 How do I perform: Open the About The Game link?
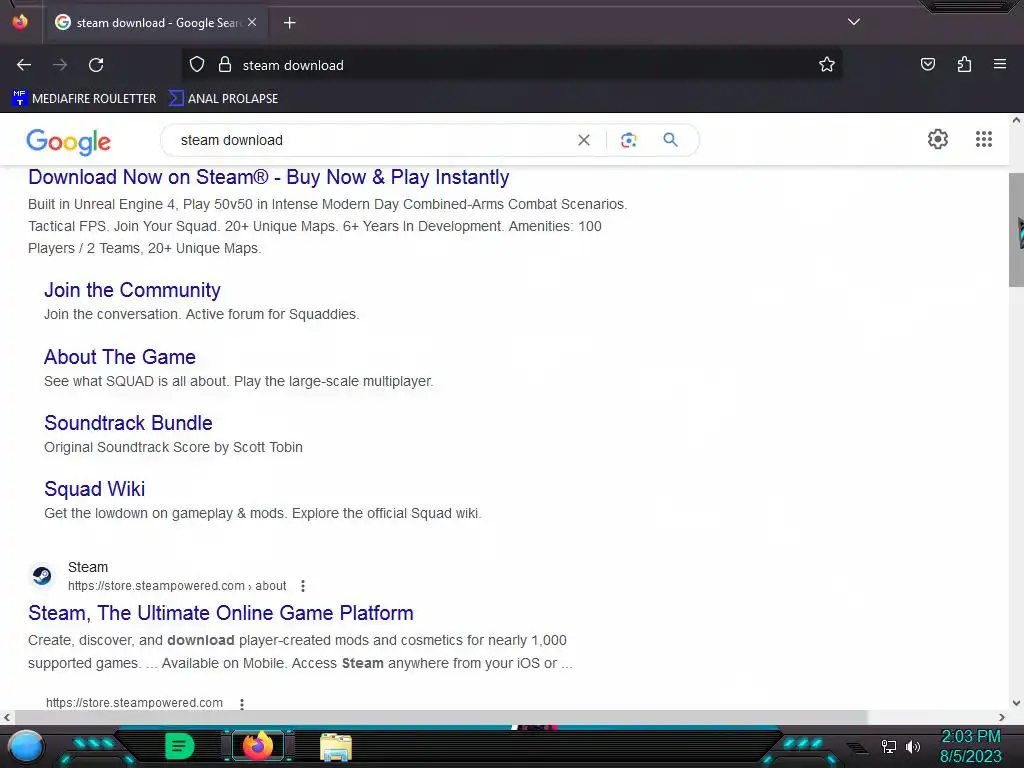tap(120, 357)
